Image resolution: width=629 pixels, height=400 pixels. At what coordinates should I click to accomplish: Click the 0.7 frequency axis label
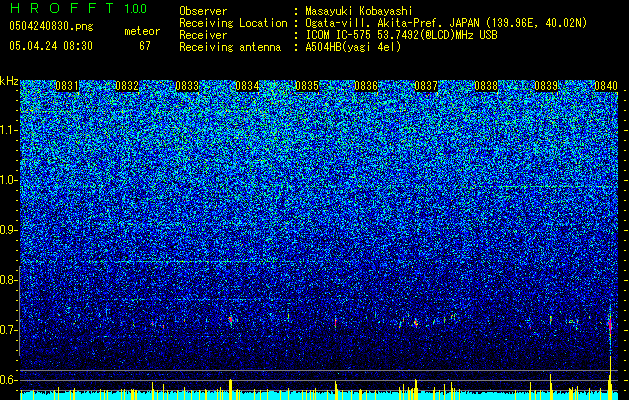9,330
